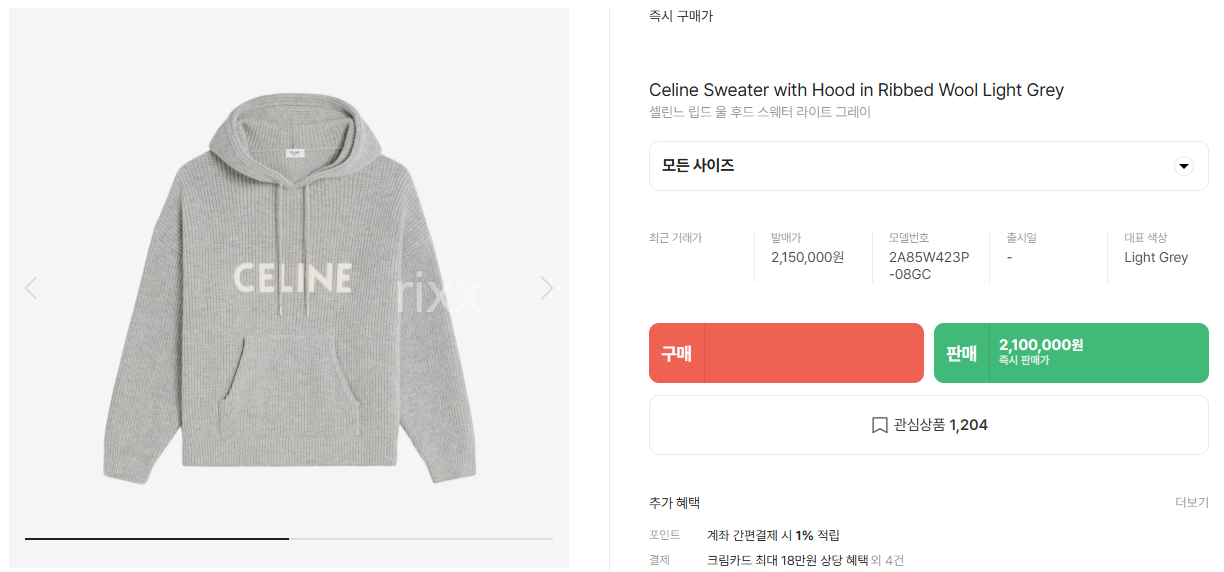Click the bookmark icon beside 관심상품
The width and height of the screenshot is (1224, 572).
[879, 425]
